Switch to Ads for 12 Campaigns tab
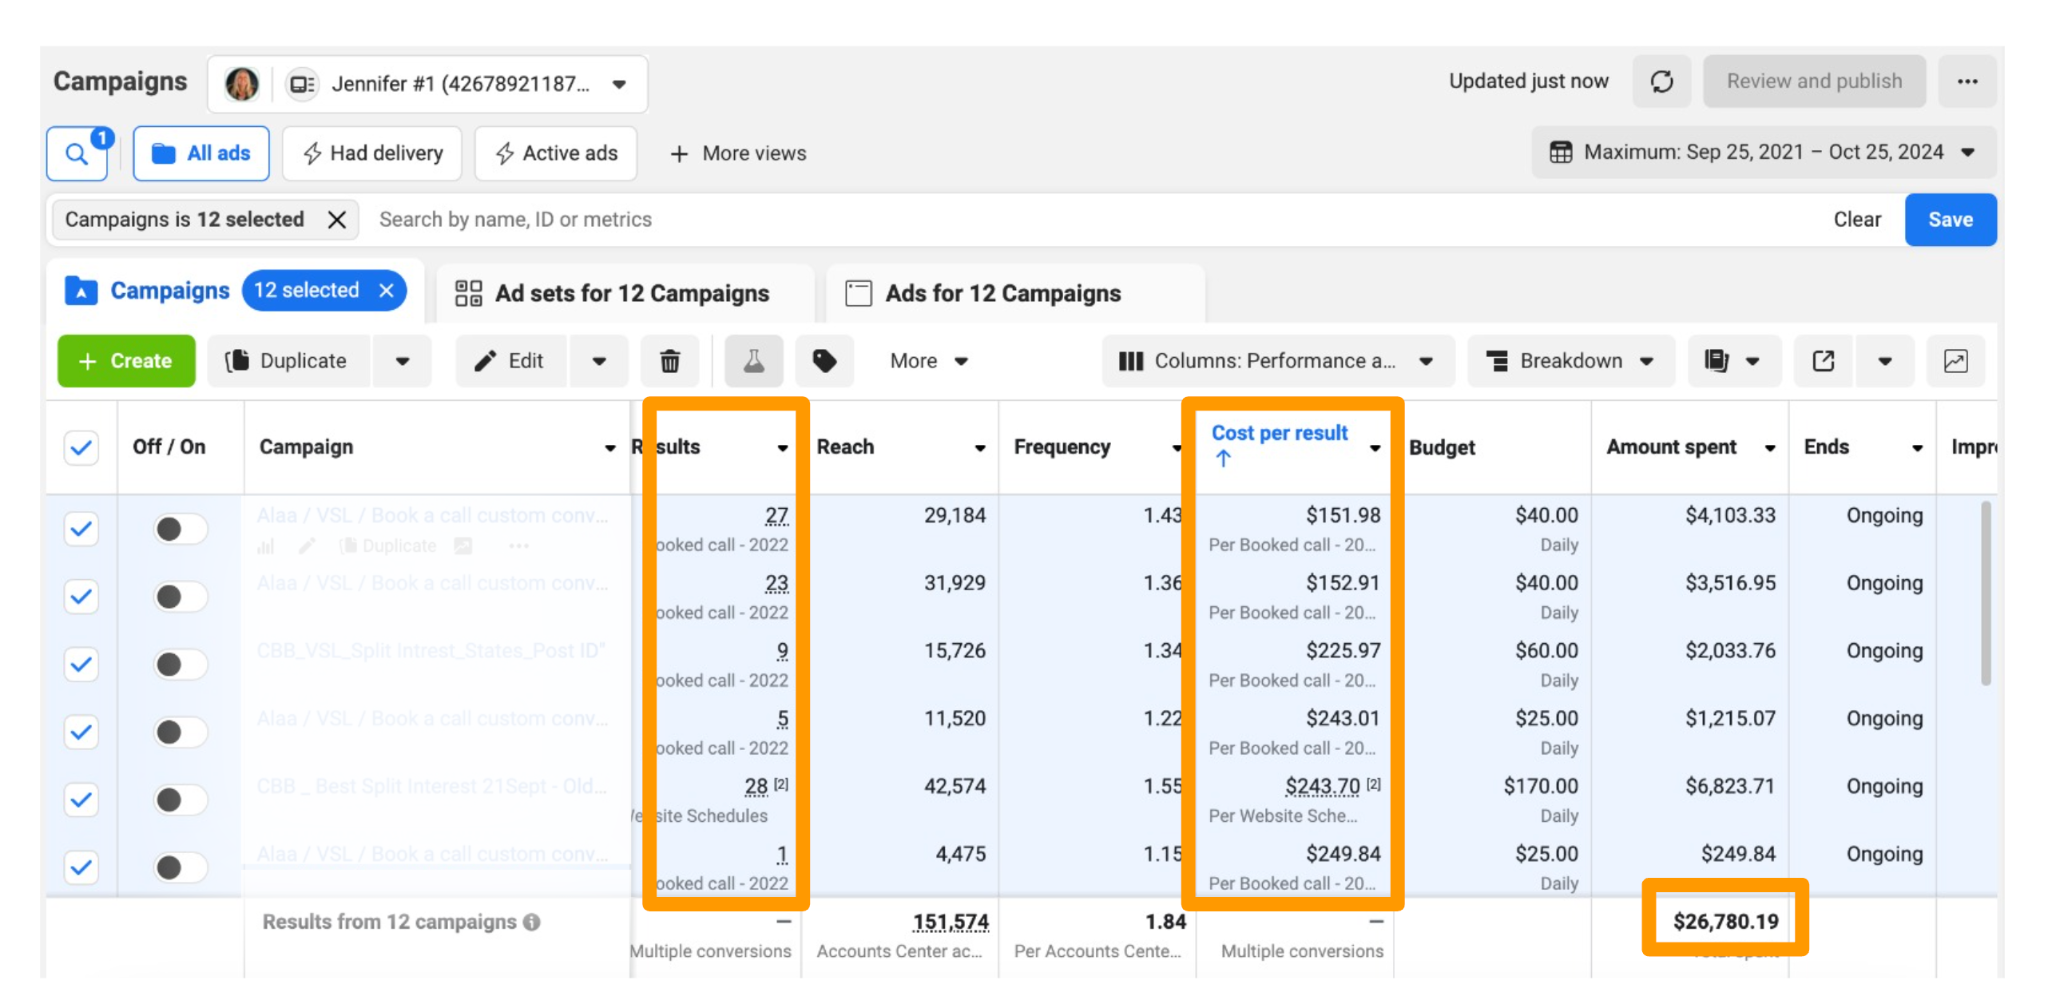Screen dimensions: 2048x1002 pyautogui.click(x=1003, y=293)
